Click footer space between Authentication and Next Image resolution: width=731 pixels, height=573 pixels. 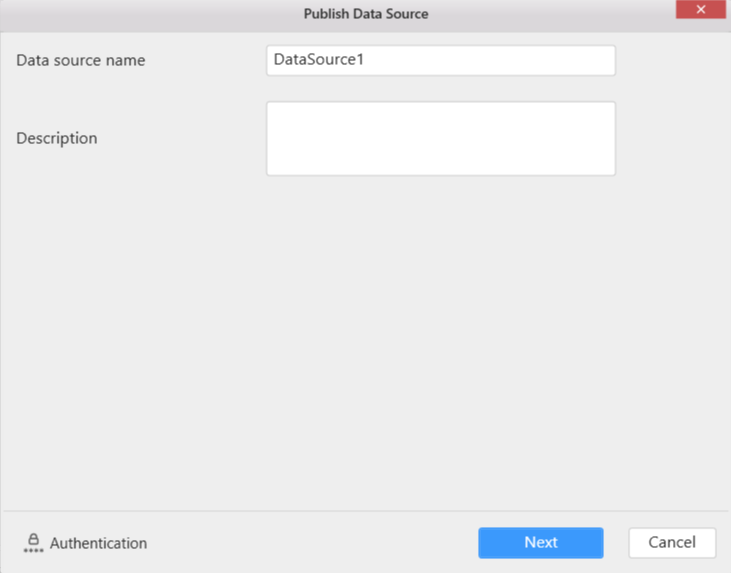click(310, 543)
